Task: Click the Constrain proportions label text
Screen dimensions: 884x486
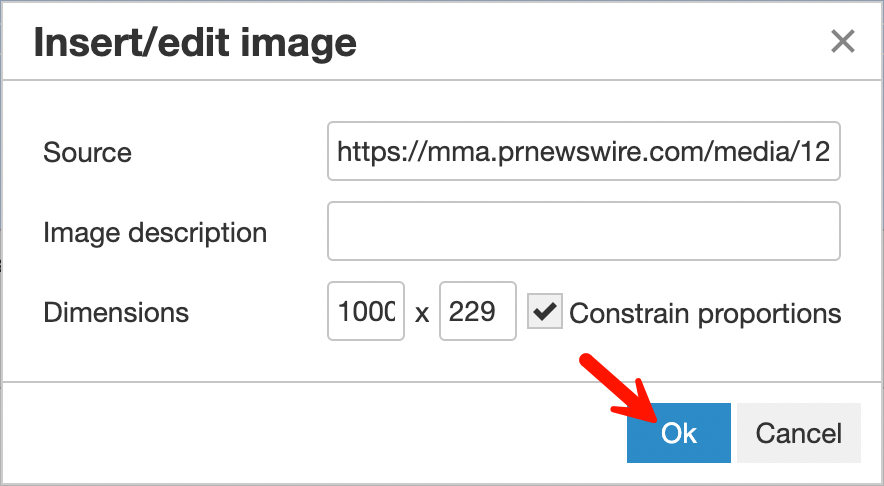Action: tap(705, 313)
